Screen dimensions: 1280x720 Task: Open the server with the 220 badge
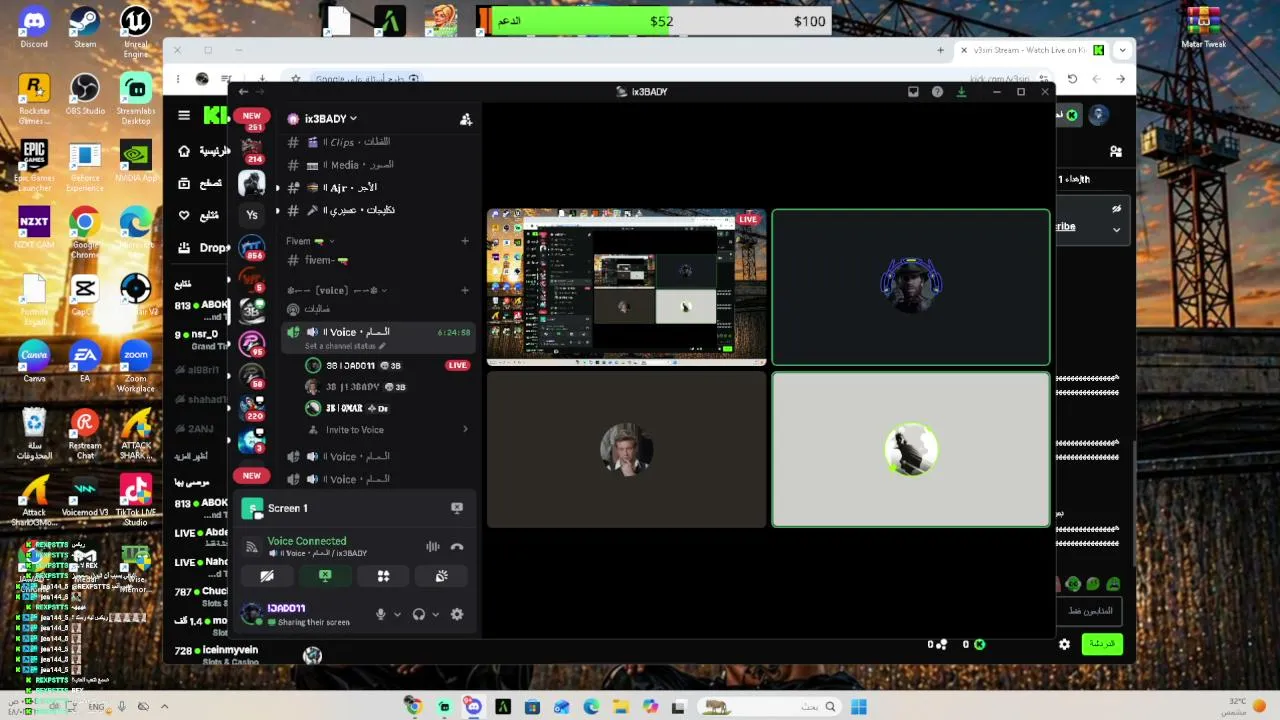[252, 408]
